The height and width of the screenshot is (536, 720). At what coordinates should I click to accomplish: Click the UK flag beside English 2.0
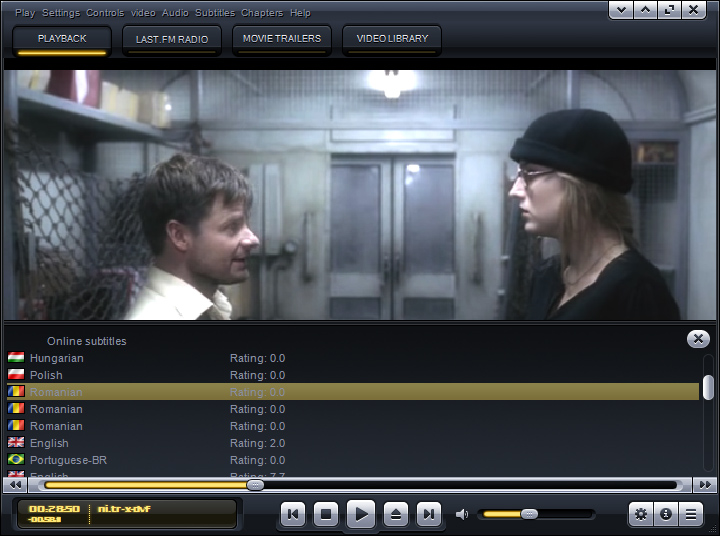(16, 442)
